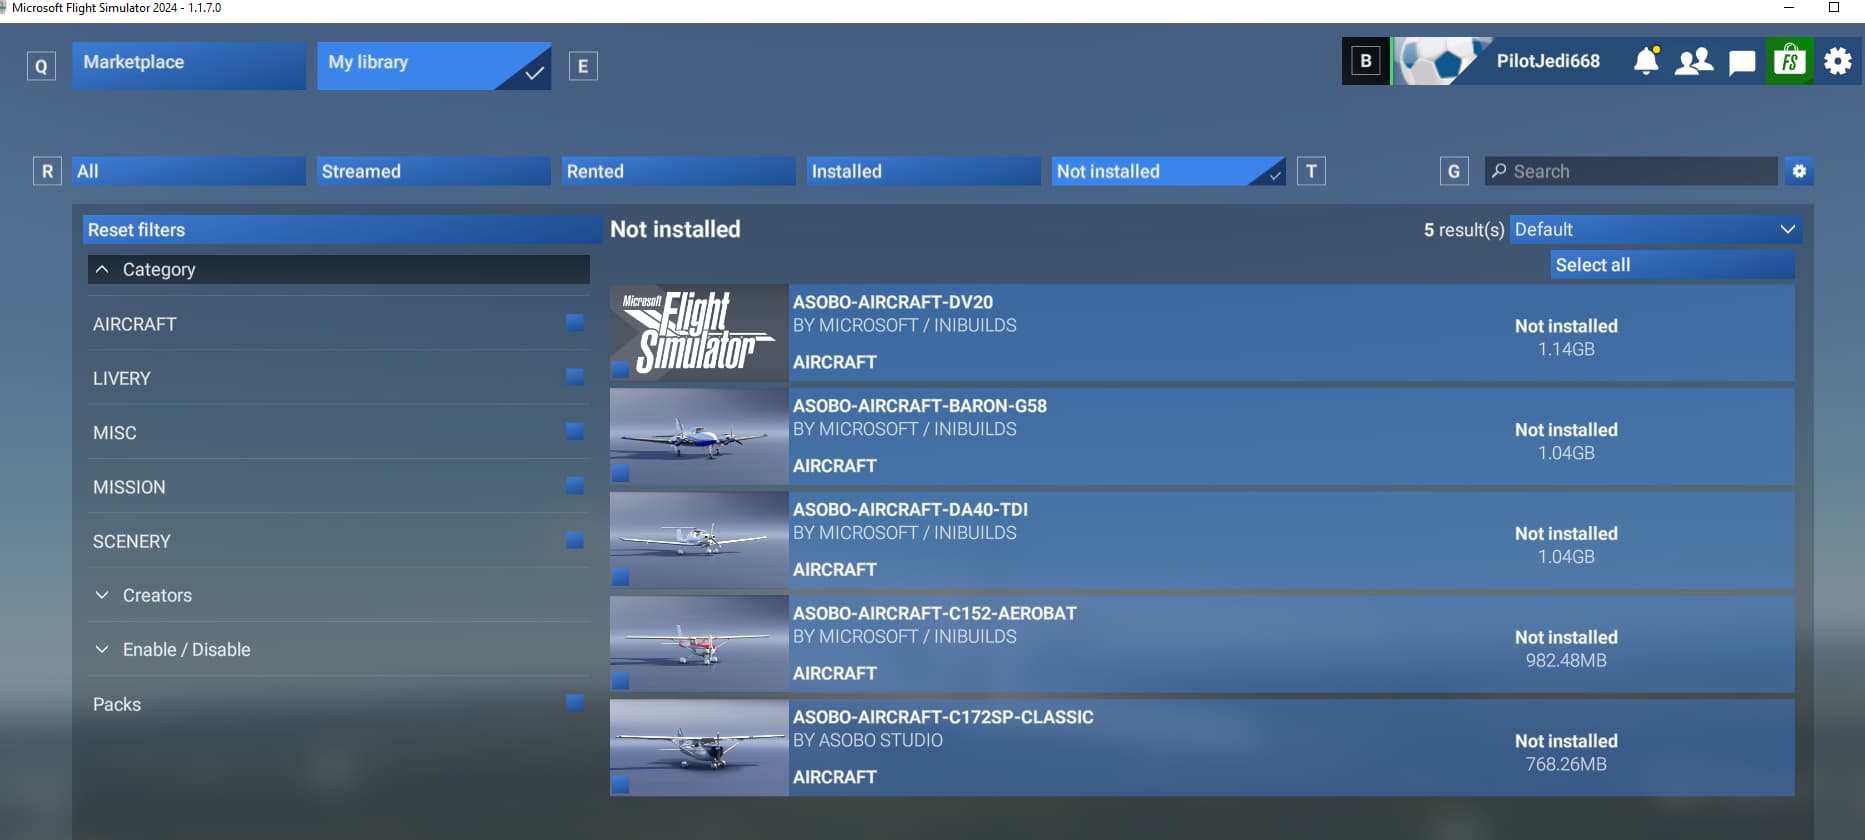Image resolution: width=1865 pixels, height=840 pixels.
Task: Open the DA40-TDI aircraft thumbnail
Action: (699, 540)
